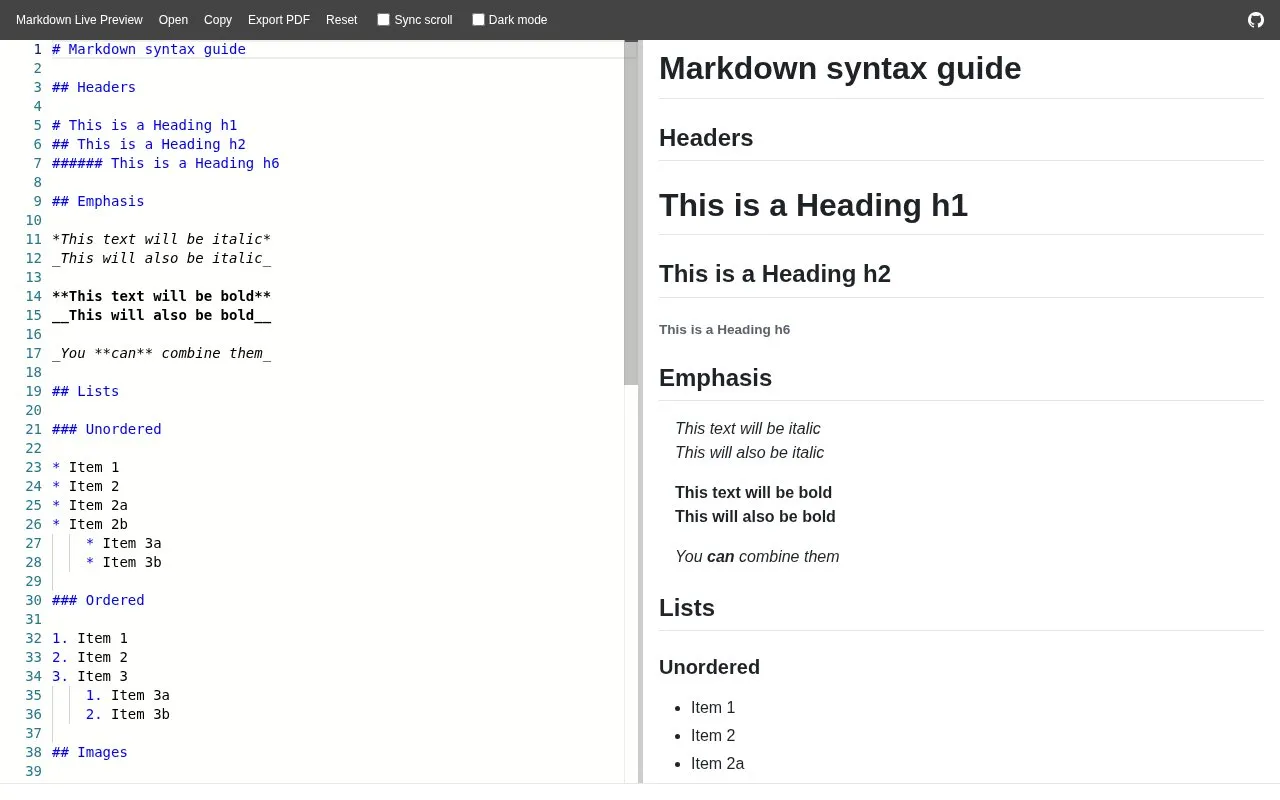Viewport: 1280px width, 800px height.
Task: Click editor line '*This text will be italic*'
Action: point(162,239)
